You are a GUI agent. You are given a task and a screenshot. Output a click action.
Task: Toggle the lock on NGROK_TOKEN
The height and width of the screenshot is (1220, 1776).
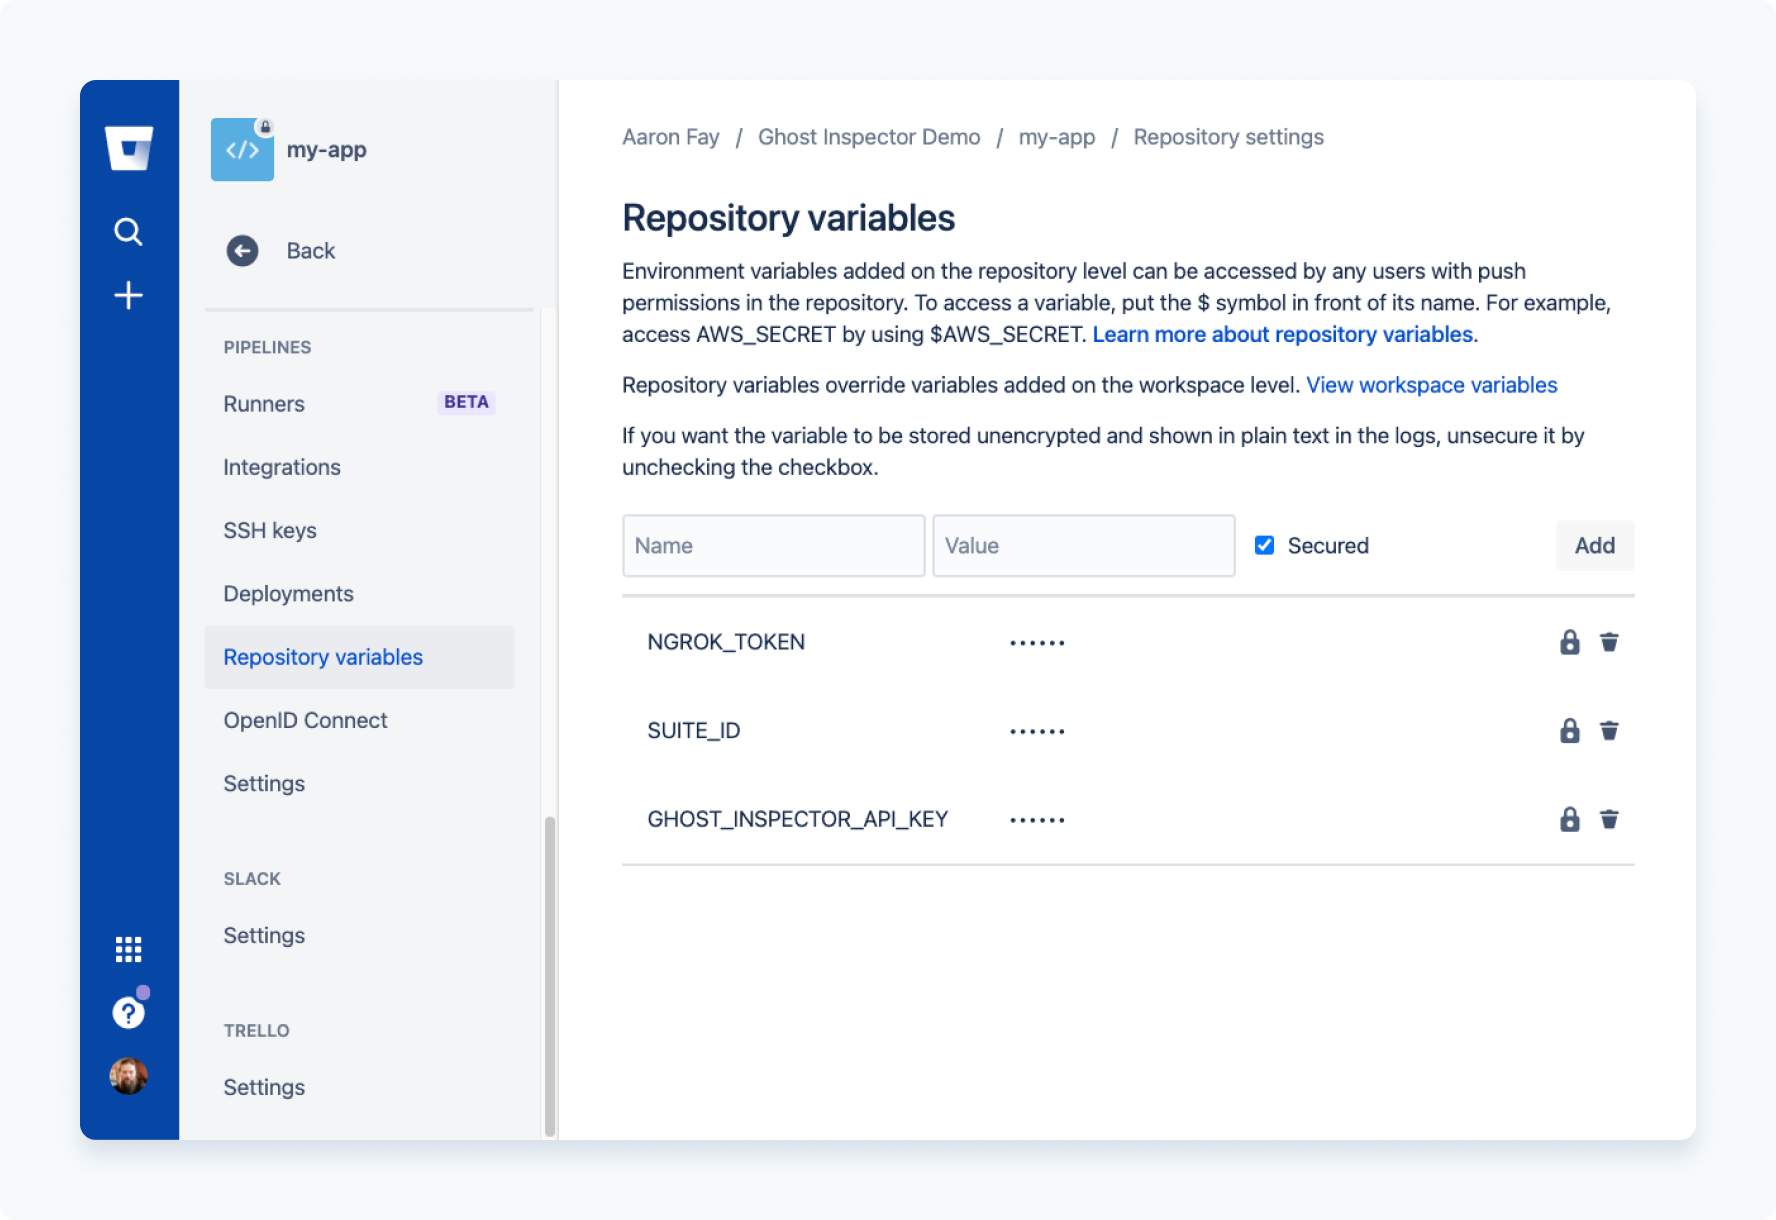pyautogui.click(x=1569, y=642)
